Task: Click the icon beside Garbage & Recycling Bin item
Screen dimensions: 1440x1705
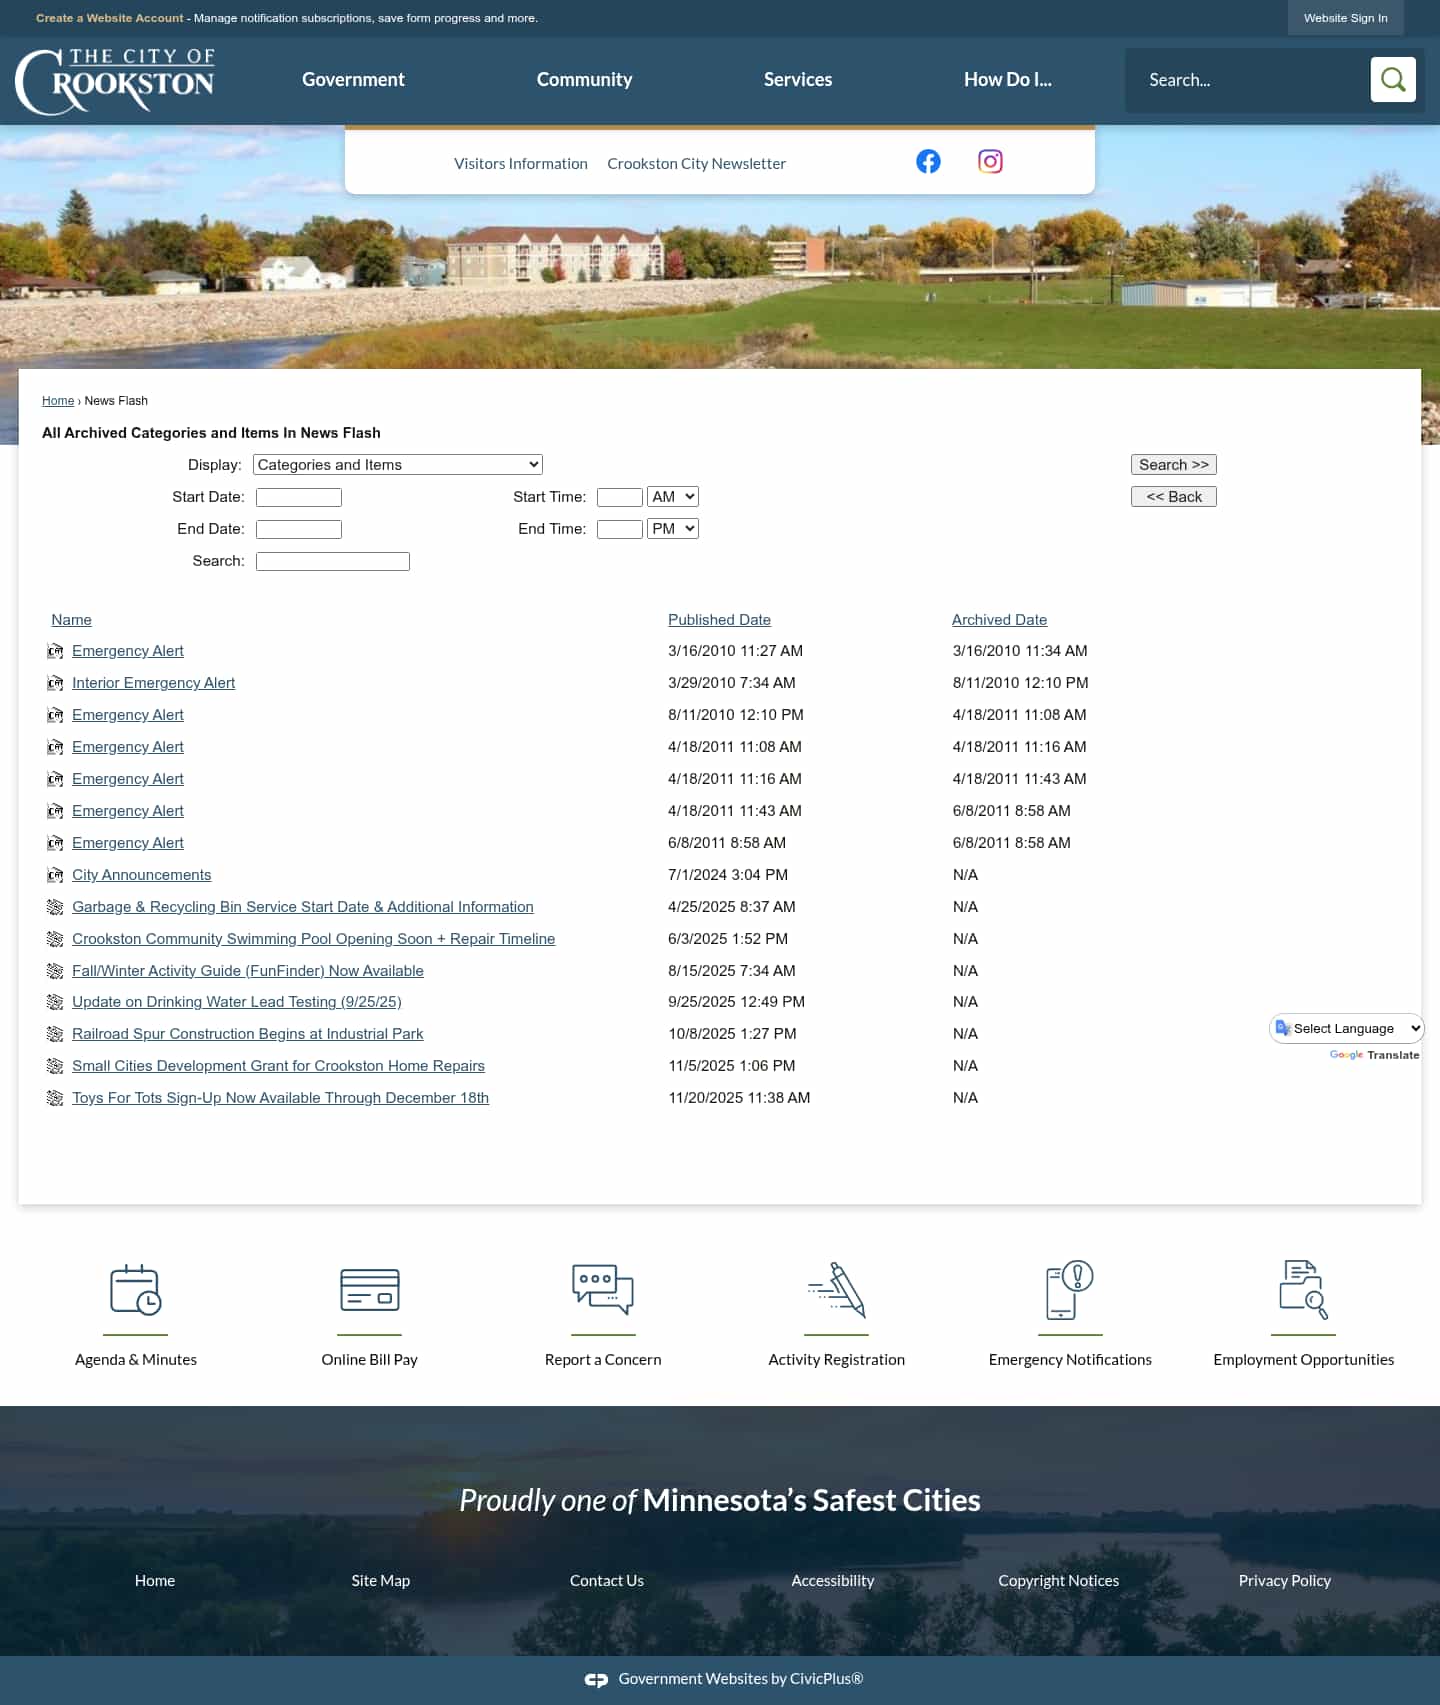Action: click(x=55, y=907)
